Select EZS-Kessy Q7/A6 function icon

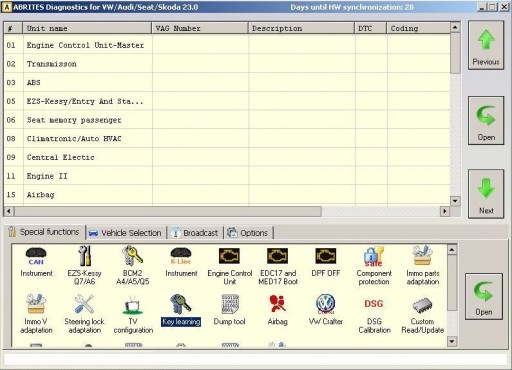click(84, 266)
